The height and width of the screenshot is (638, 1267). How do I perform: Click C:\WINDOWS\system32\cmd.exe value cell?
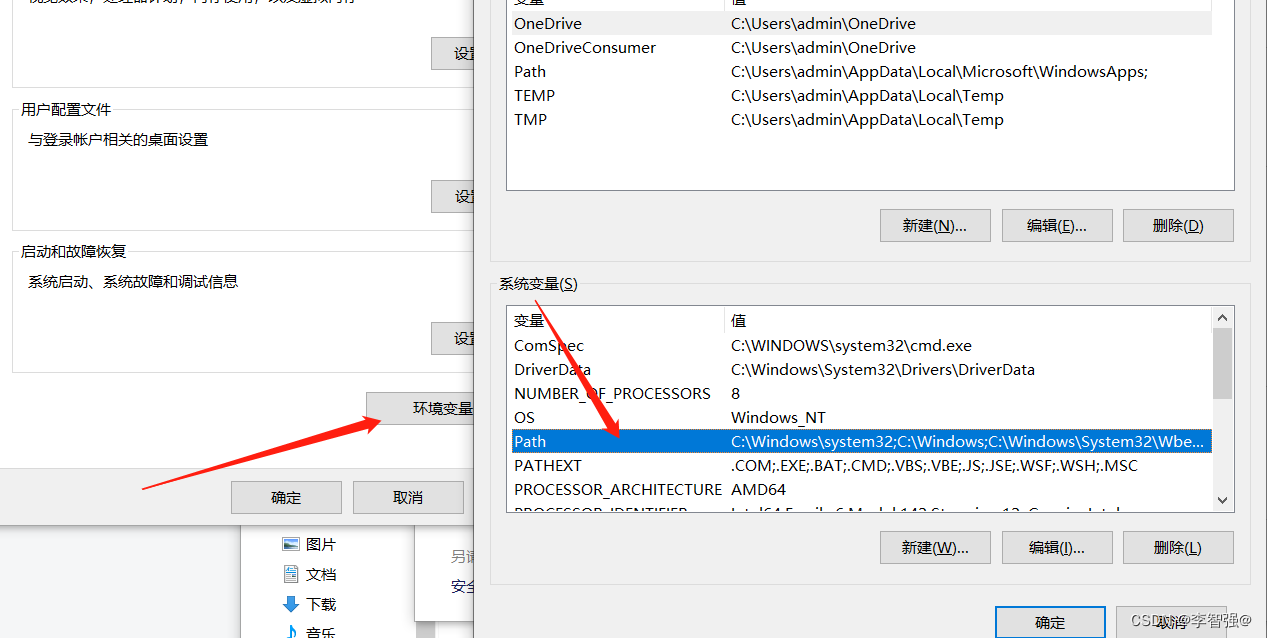851,346
